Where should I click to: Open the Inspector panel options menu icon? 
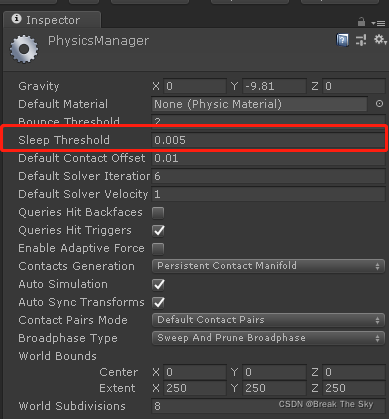pos(378,23)
